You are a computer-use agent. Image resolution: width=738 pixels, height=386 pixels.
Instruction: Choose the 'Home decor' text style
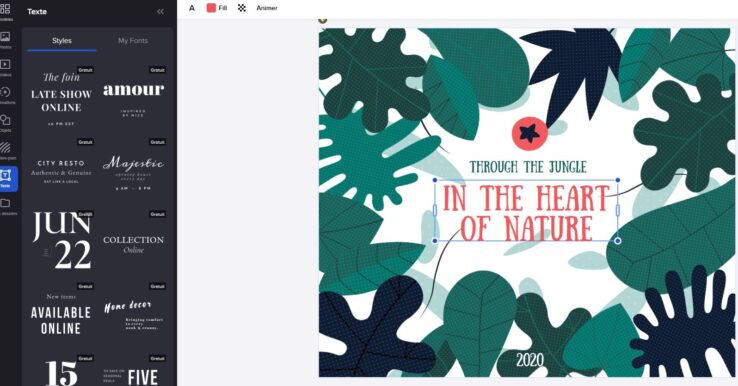pos(134,314)
